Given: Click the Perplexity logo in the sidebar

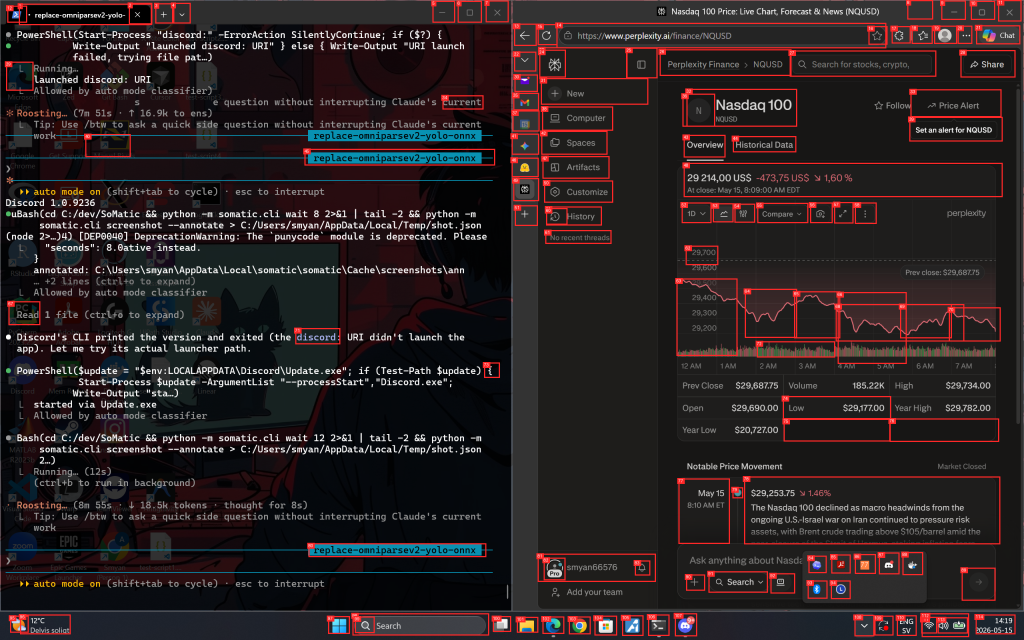Looking at the screenshot, I should [x=554, y=65].
